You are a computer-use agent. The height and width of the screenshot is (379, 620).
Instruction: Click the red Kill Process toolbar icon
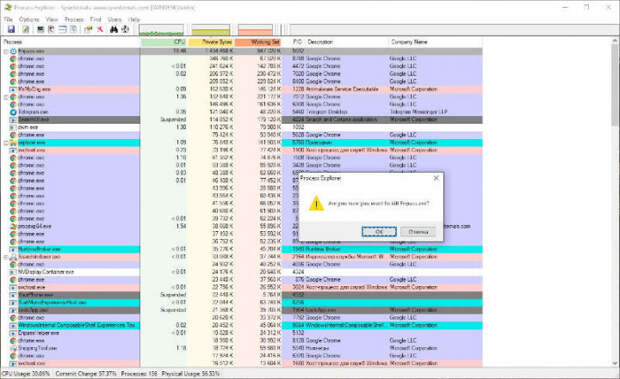pyautogui.click(x=100, y=29)
